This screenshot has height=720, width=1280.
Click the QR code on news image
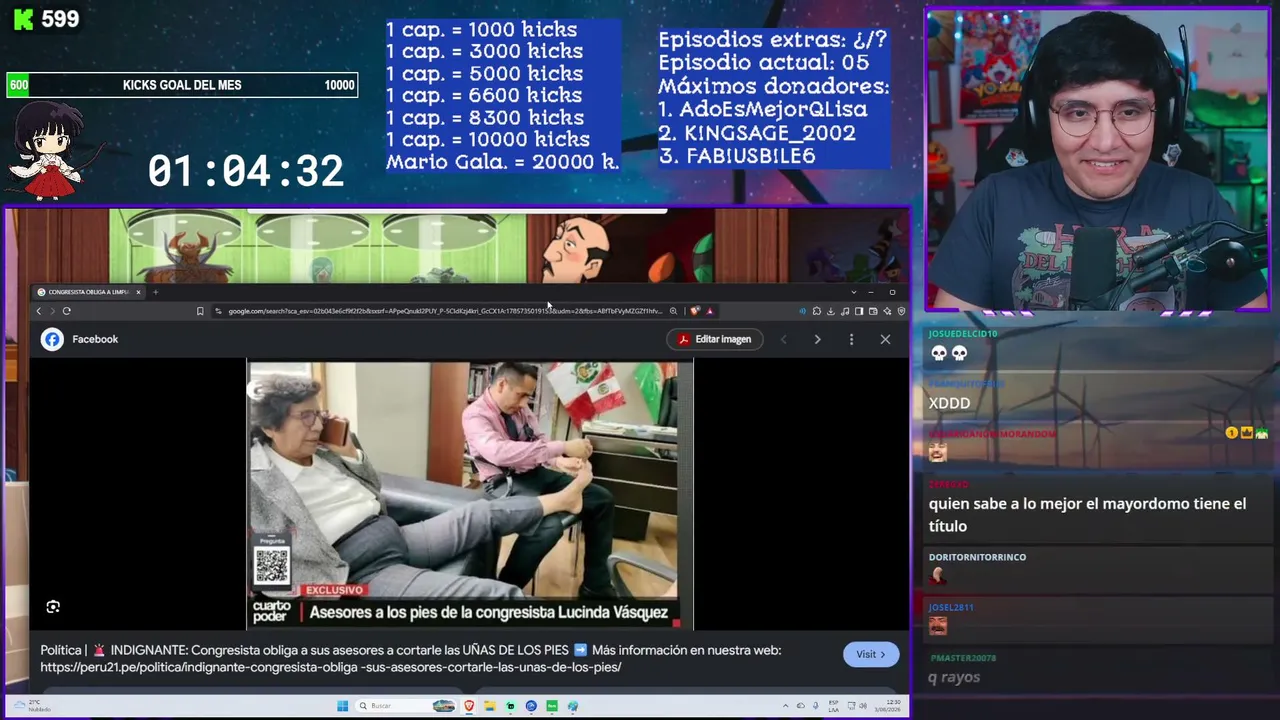(272, 565)
